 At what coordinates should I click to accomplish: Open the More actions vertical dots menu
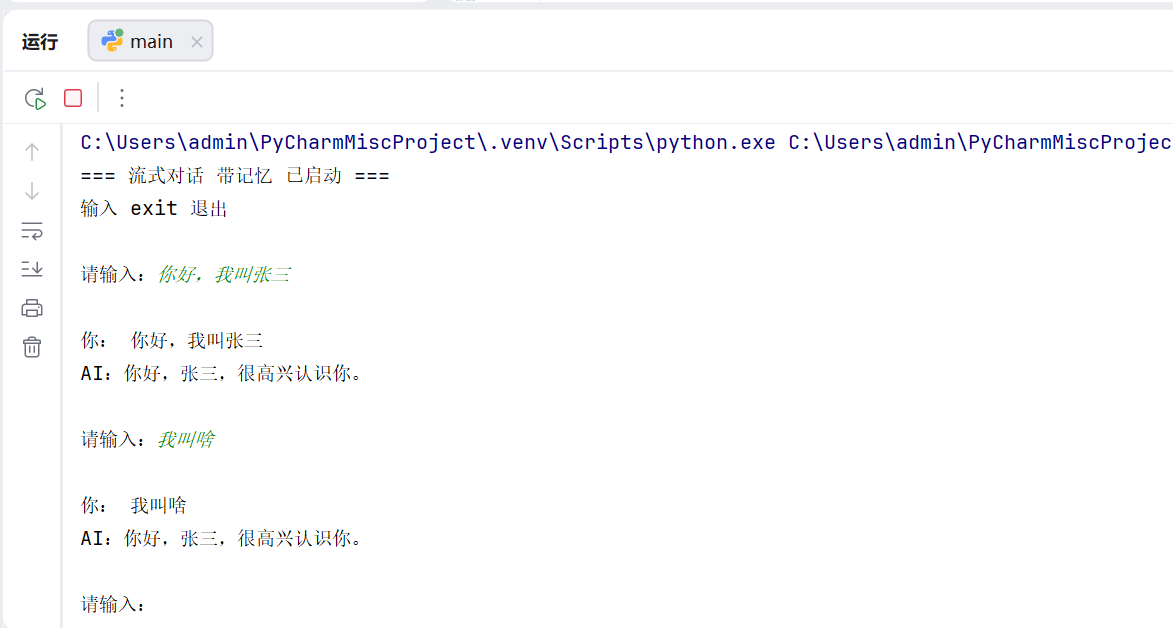122,98
